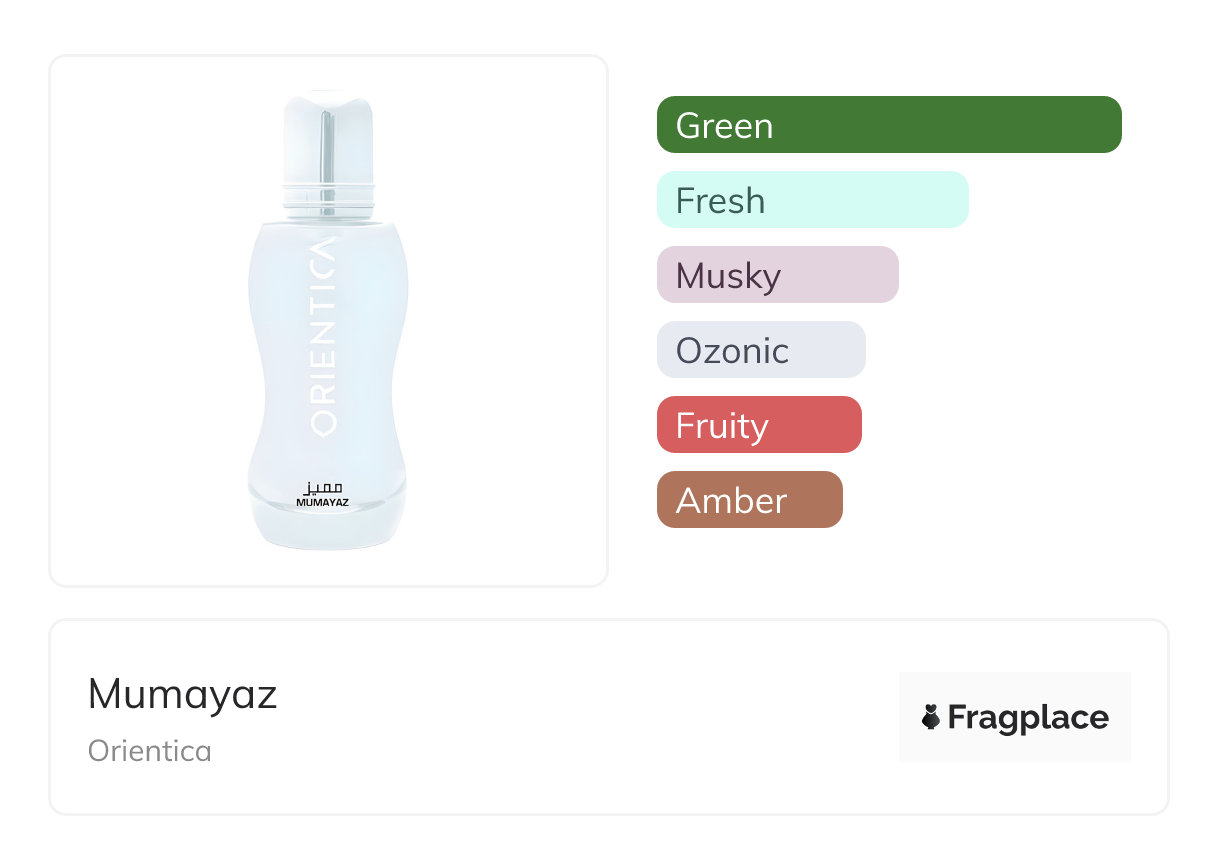Click the Fragplace logo icon

tap(931, 717)
